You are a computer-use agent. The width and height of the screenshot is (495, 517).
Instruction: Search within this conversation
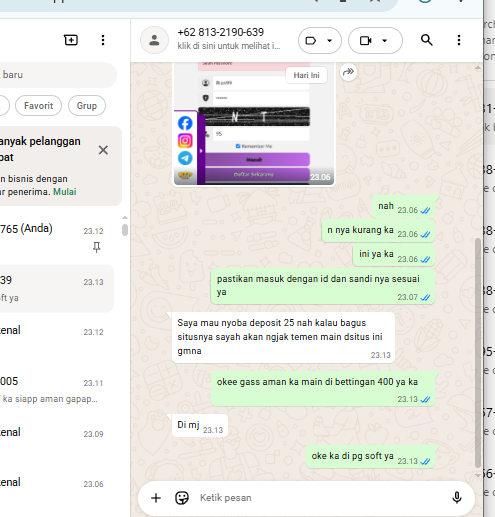point(427,40)
